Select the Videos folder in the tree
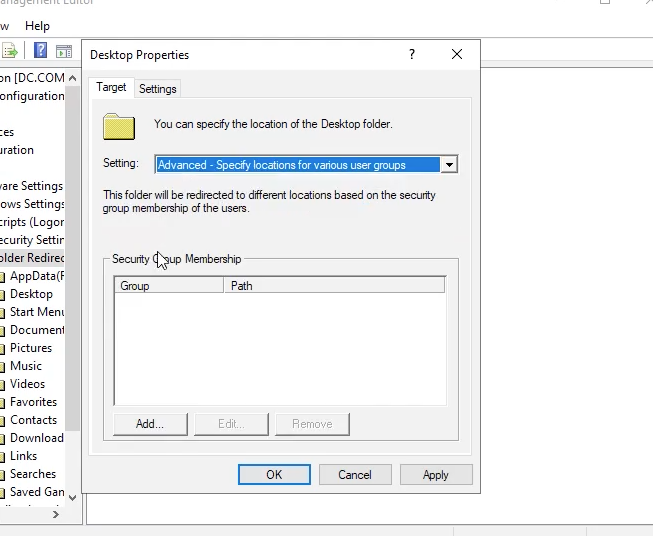 [28, 384]
